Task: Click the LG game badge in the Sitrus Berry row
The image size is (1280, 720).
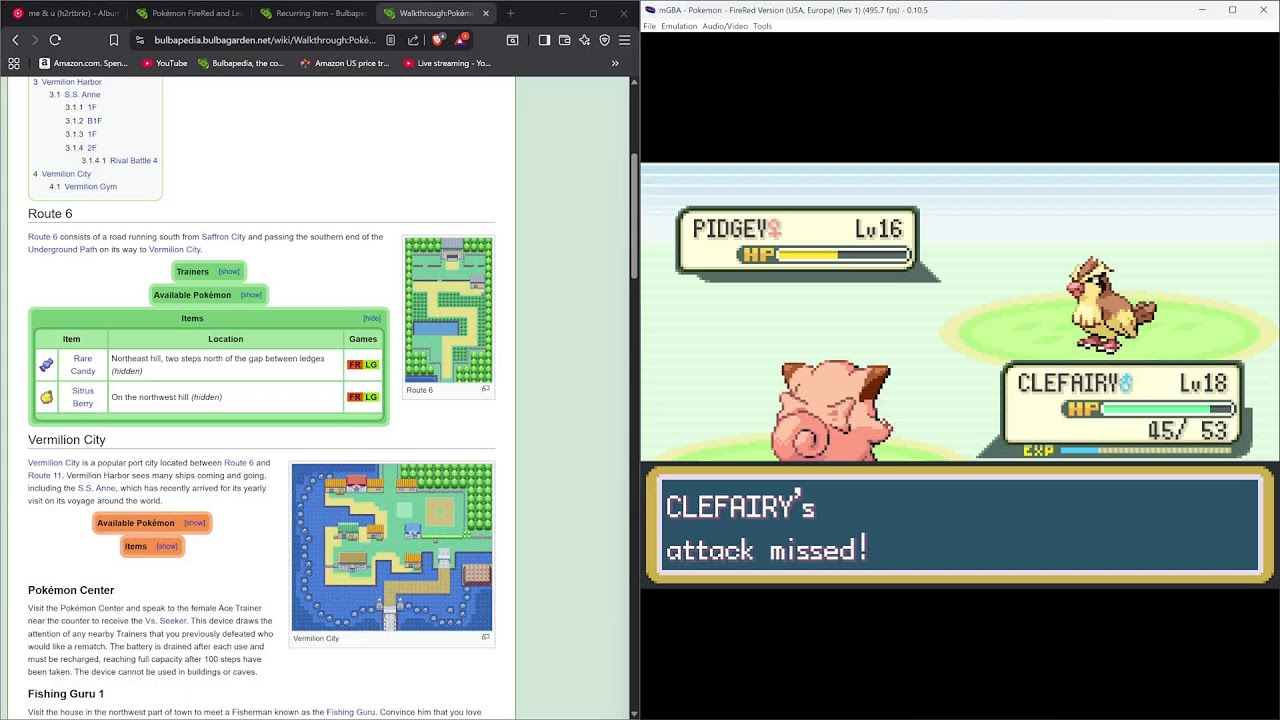Action: coord(371,397)
